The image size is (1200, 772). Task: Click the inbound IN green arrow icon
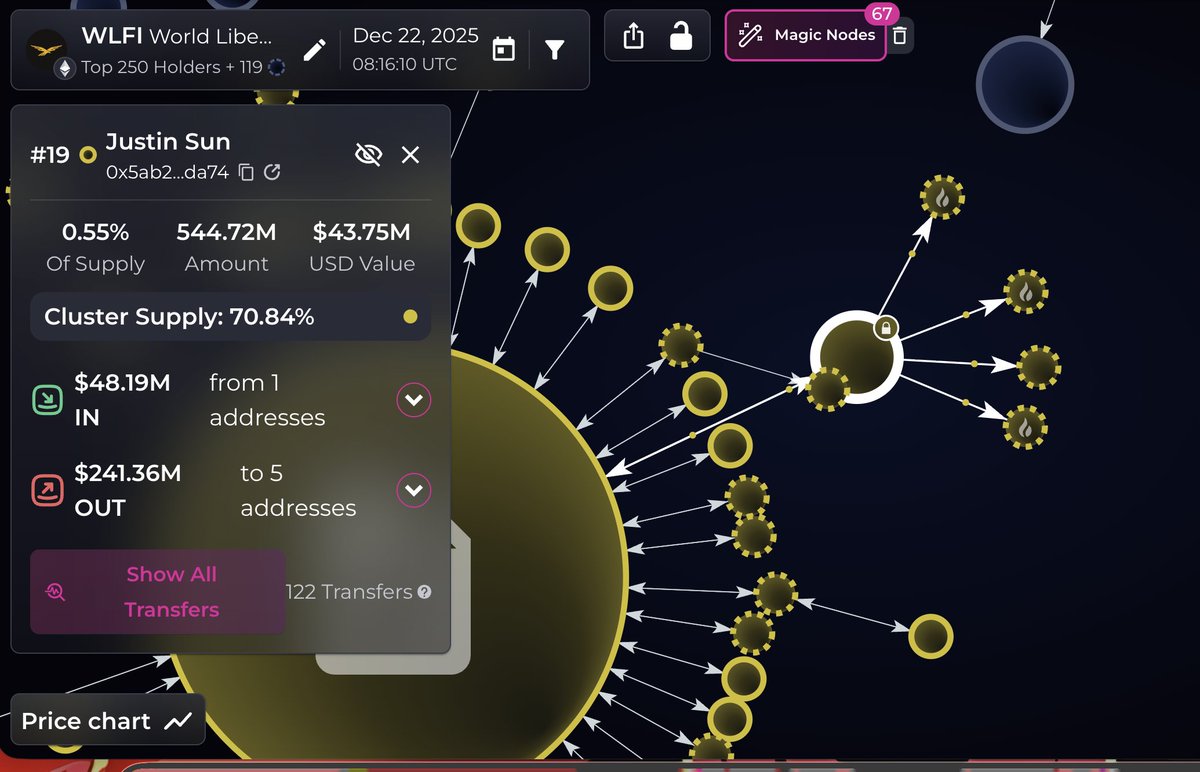47,400
